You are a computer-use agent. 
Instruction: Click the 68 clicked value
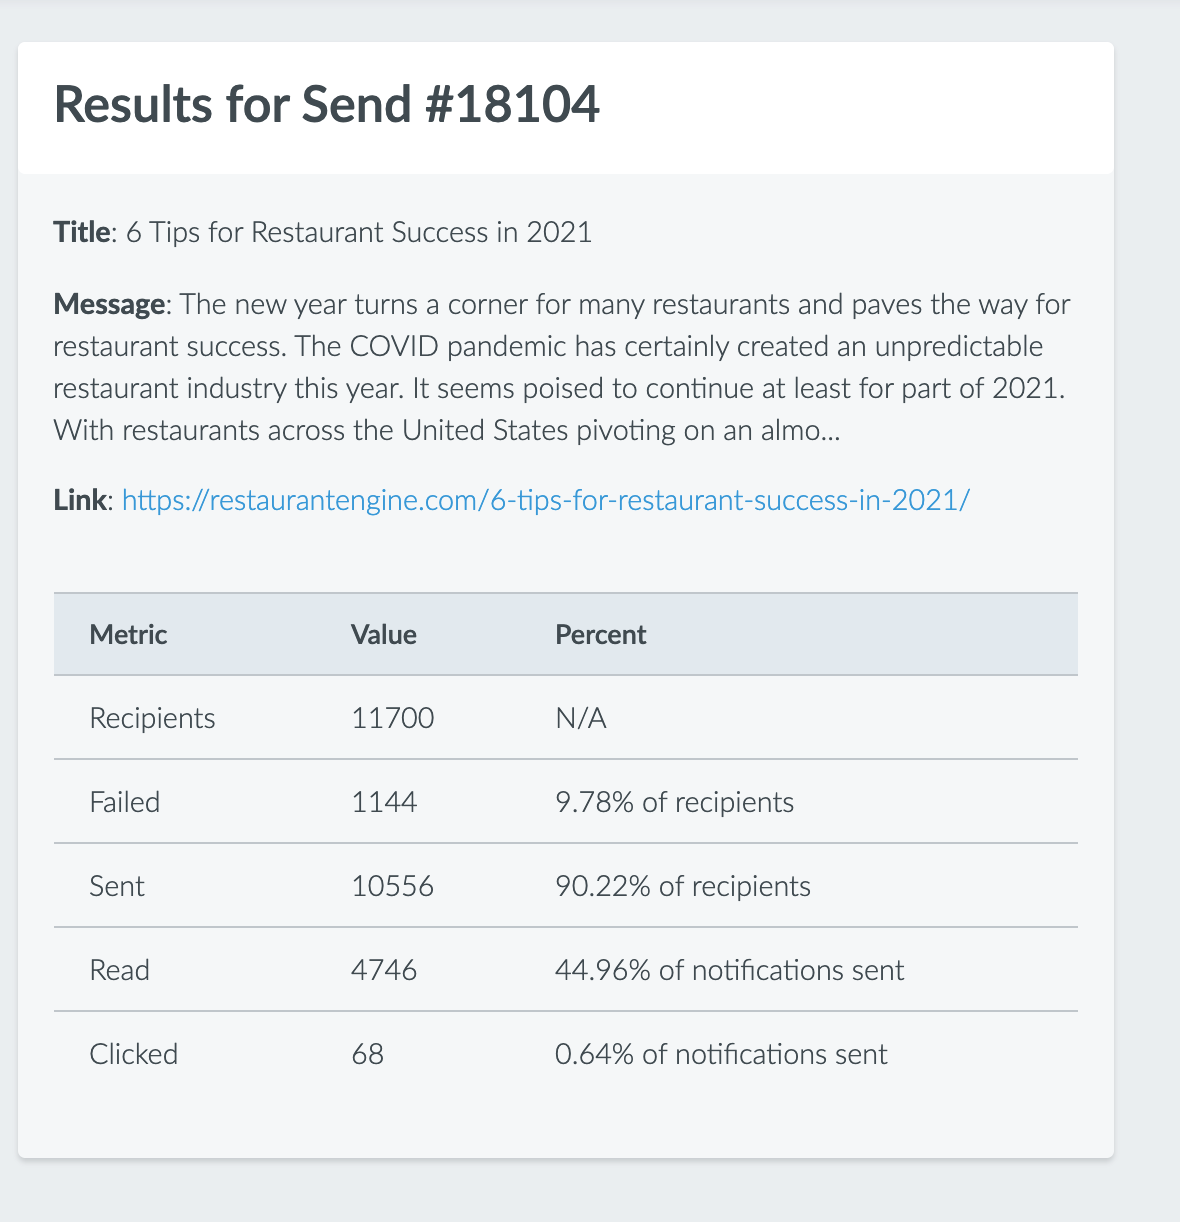pos(368,1055)
